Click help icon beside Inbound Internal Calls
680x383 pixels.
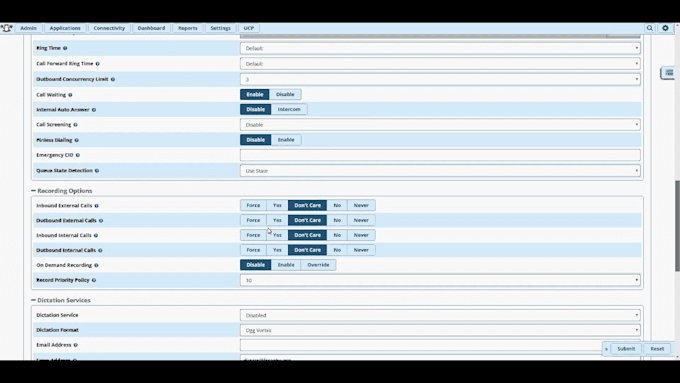click(x=96, y=236)
